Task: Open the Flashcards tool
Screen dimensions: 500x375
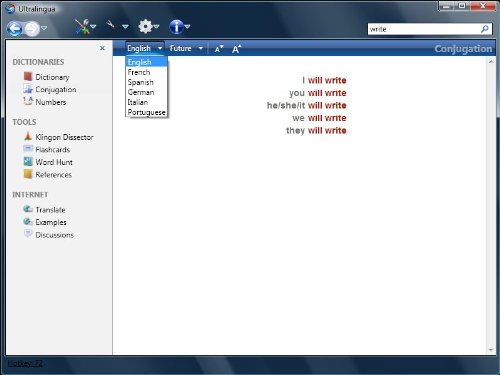Action: pos(53,150)
